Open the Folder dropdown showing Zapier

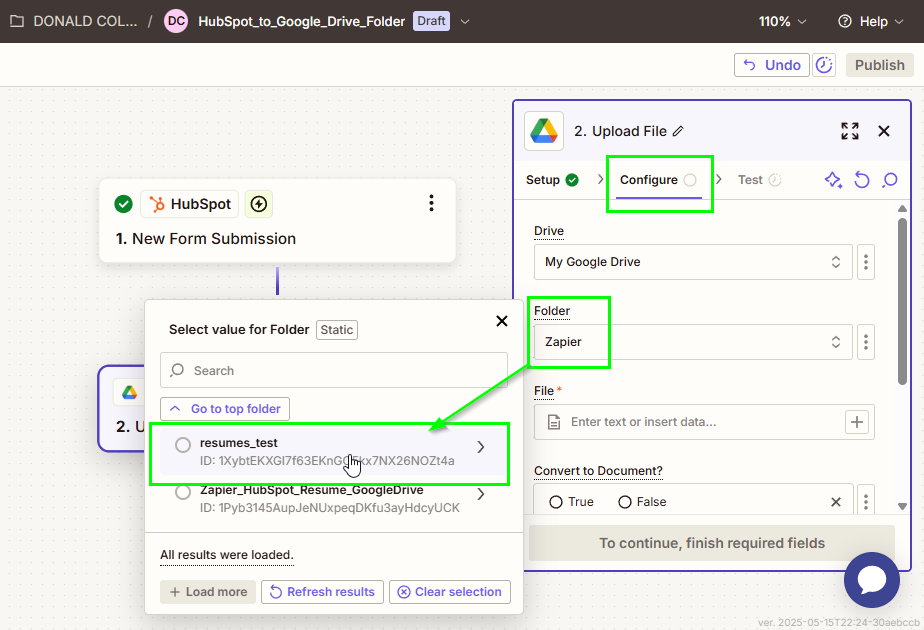point(693,342)
